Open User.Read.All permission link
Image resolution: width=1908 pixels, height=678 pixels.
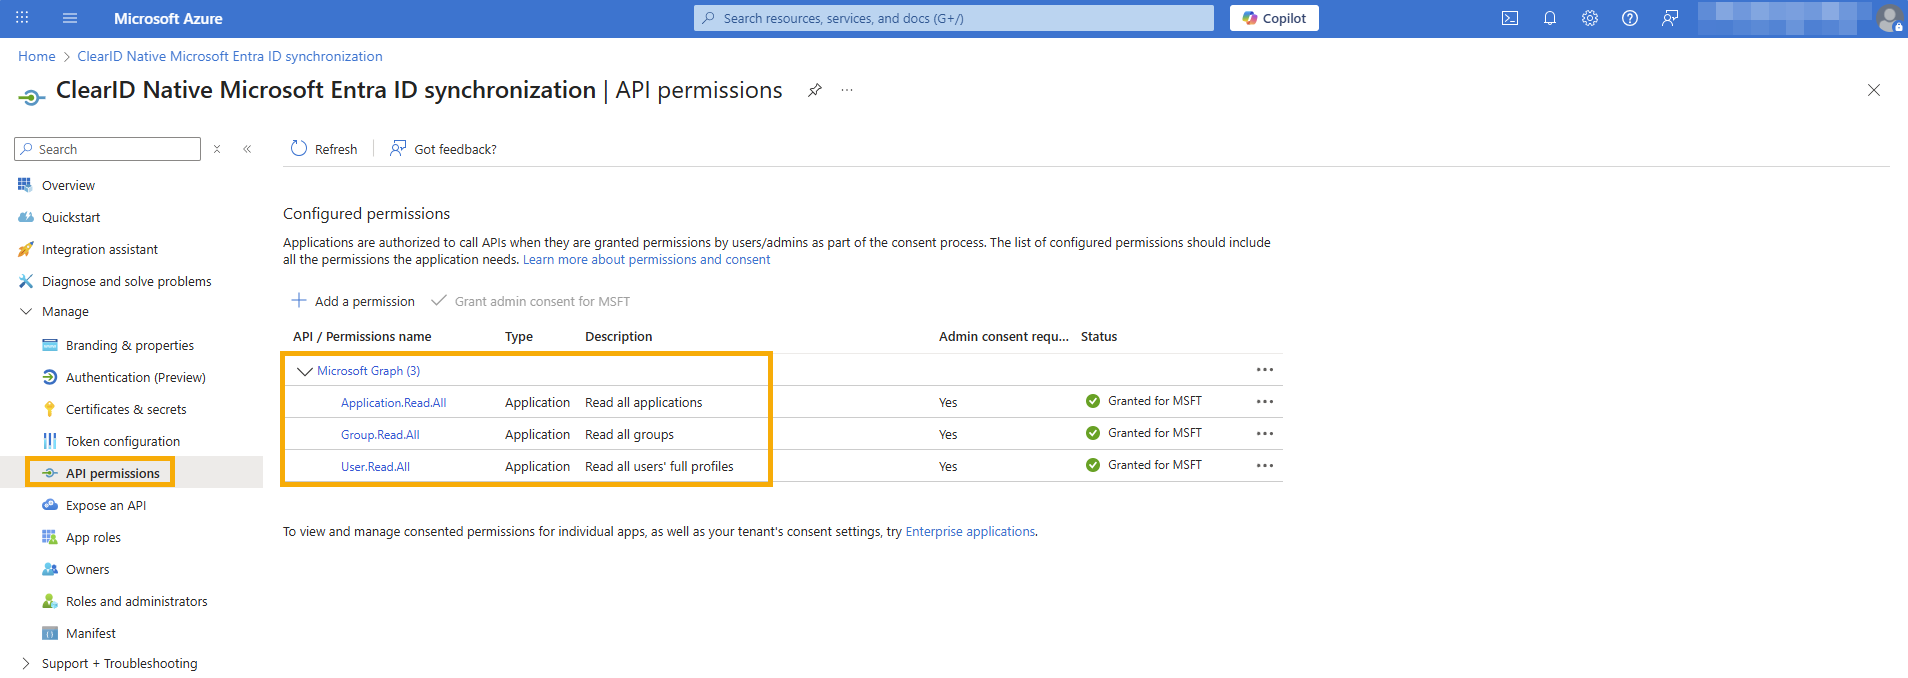click(375, 466)
